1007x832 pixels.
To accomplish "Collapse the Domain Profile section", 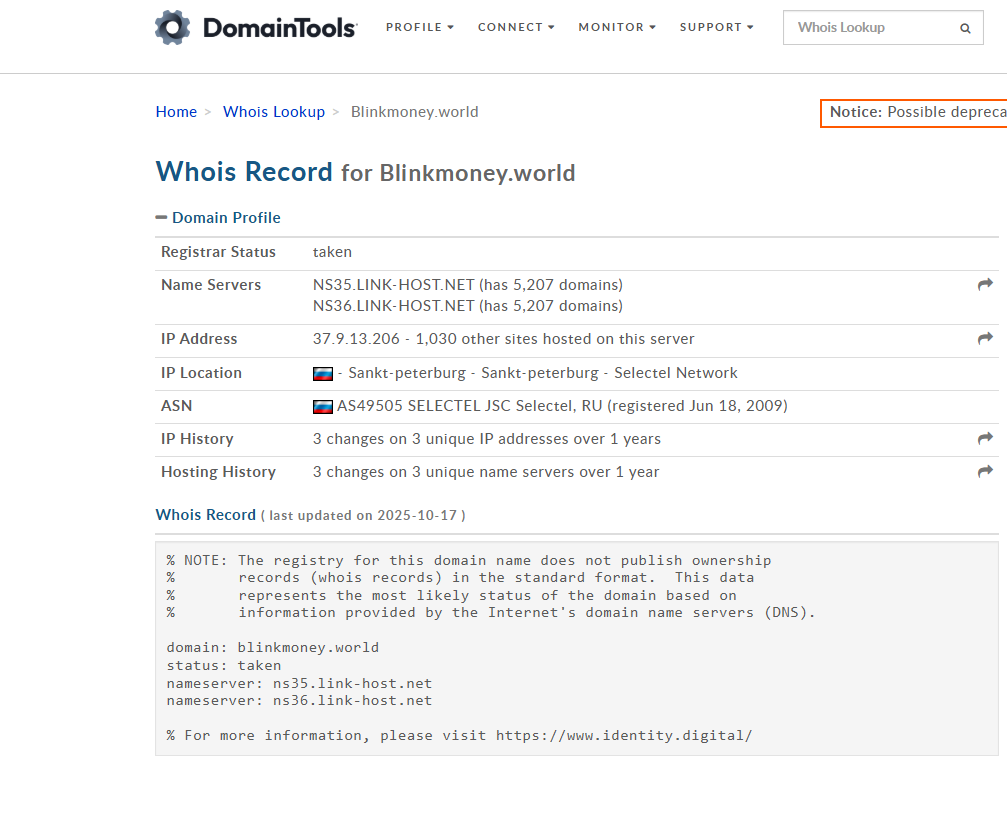I will [x=163, y=217].
